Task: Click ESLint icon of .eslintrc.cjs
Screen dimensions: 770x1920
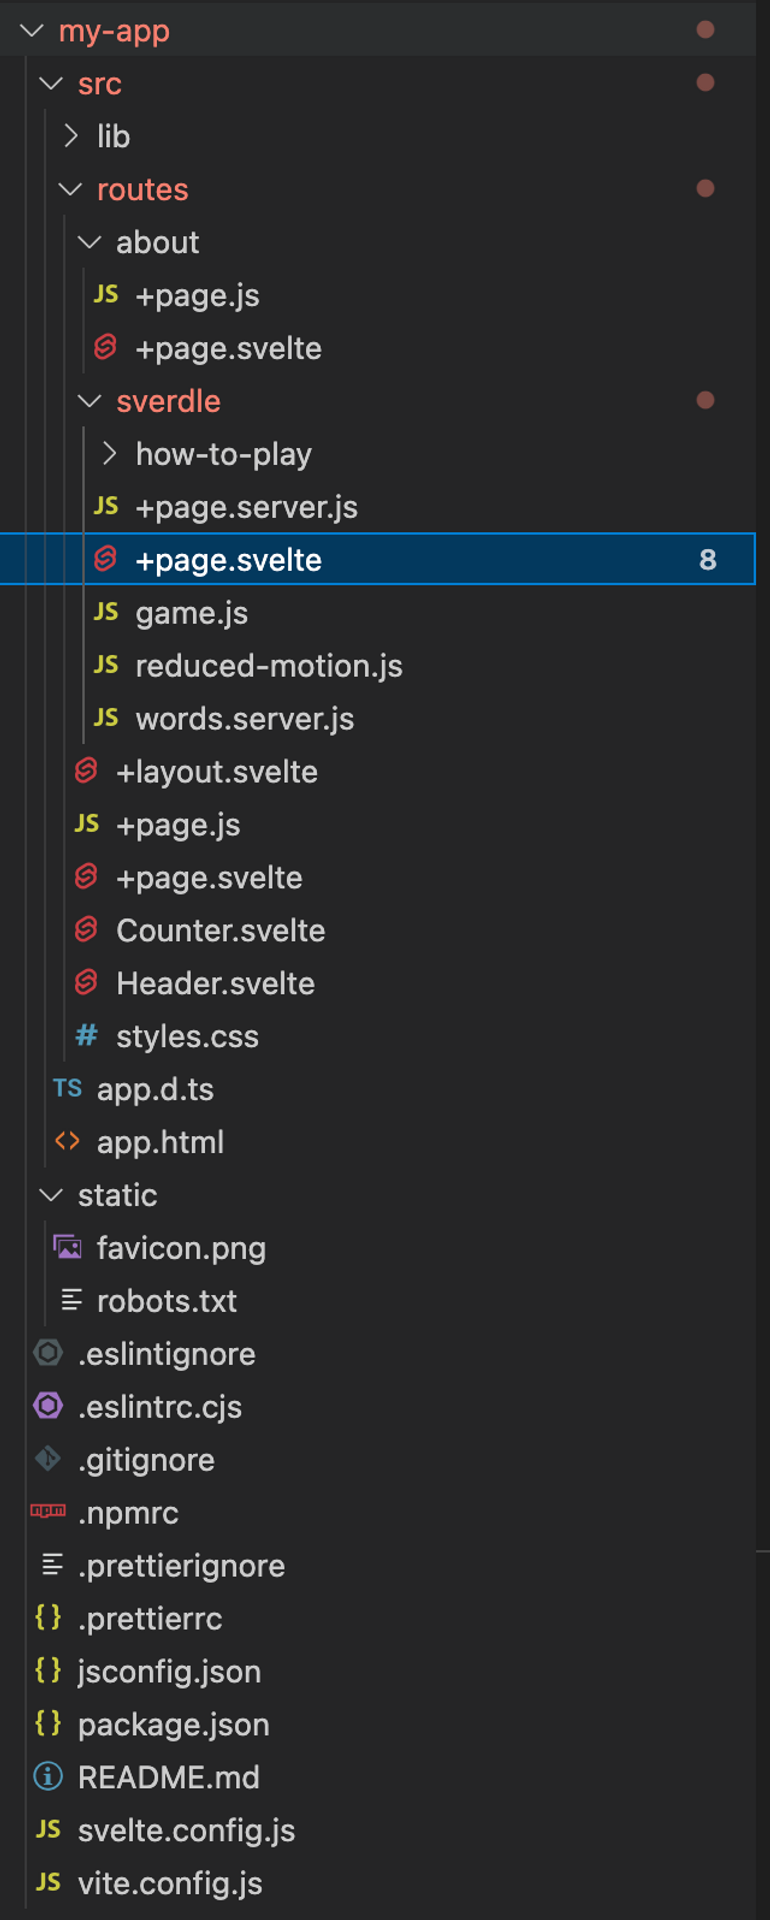Action: [48, 1407]
